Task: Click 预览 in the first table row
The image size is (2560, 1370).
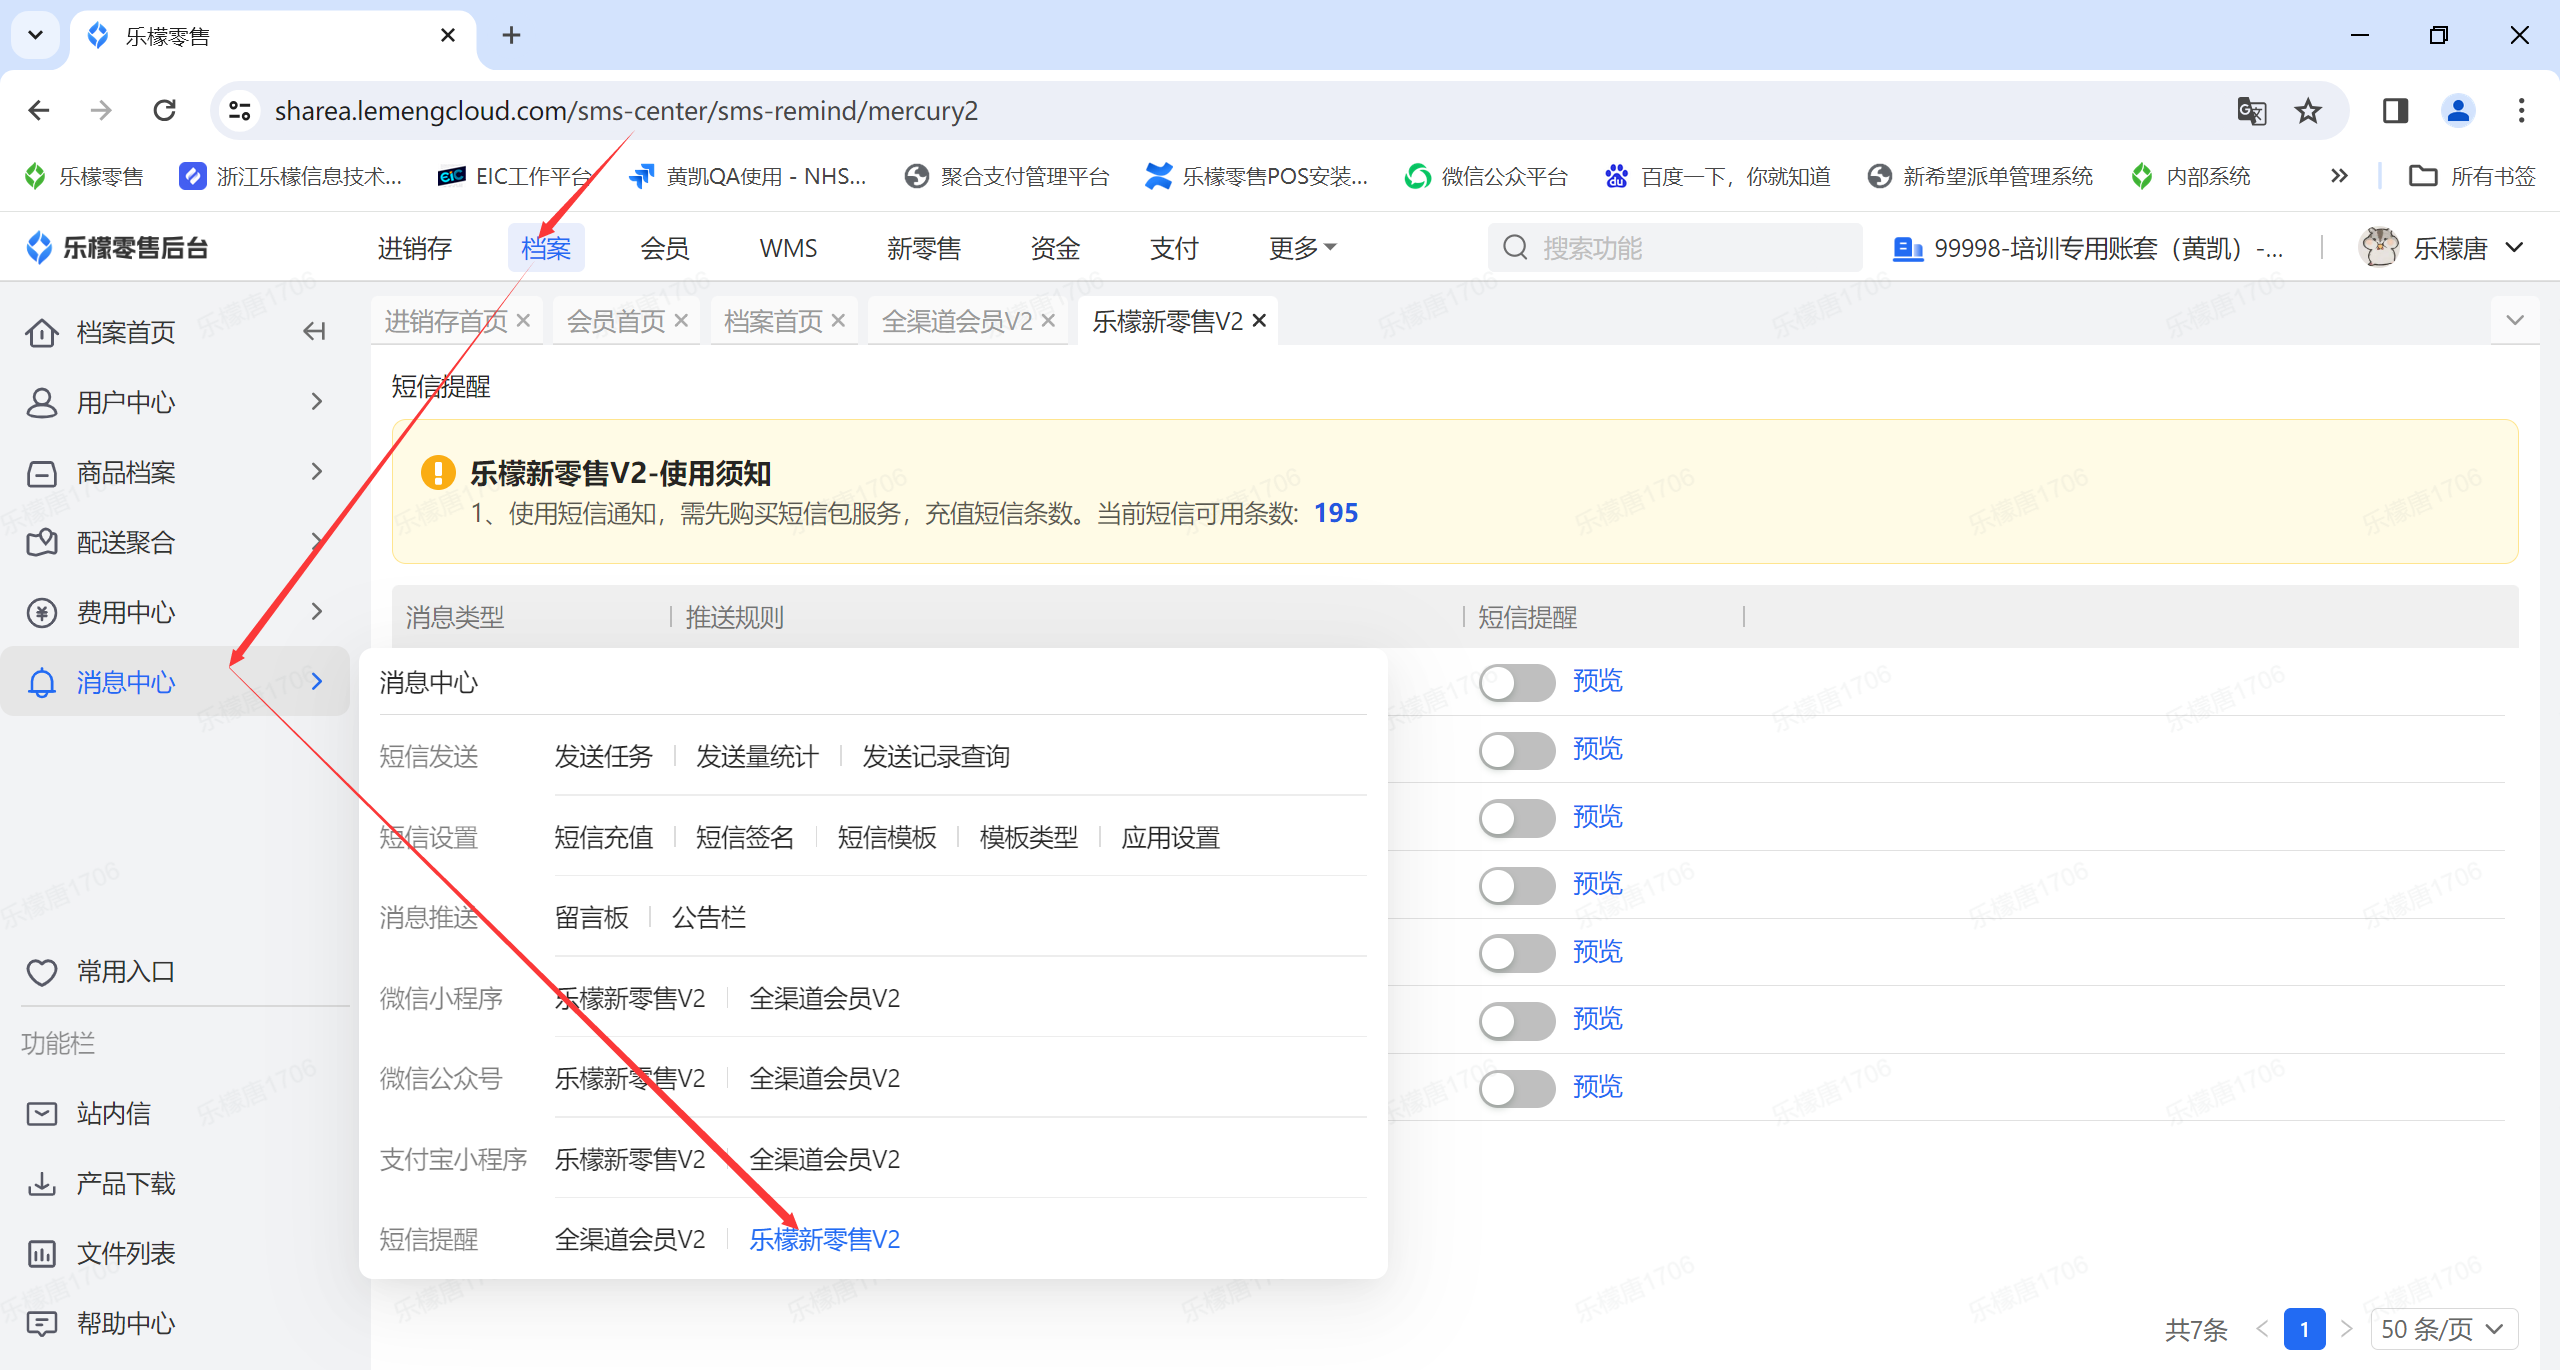Action: coord(1597,681)
